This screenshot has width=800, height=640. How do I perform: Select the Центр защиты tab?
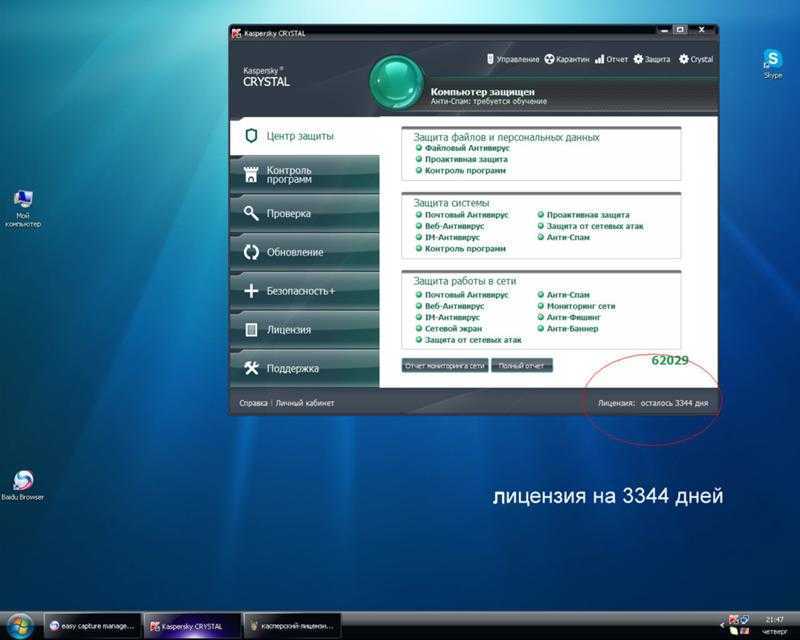pos(305,136)
